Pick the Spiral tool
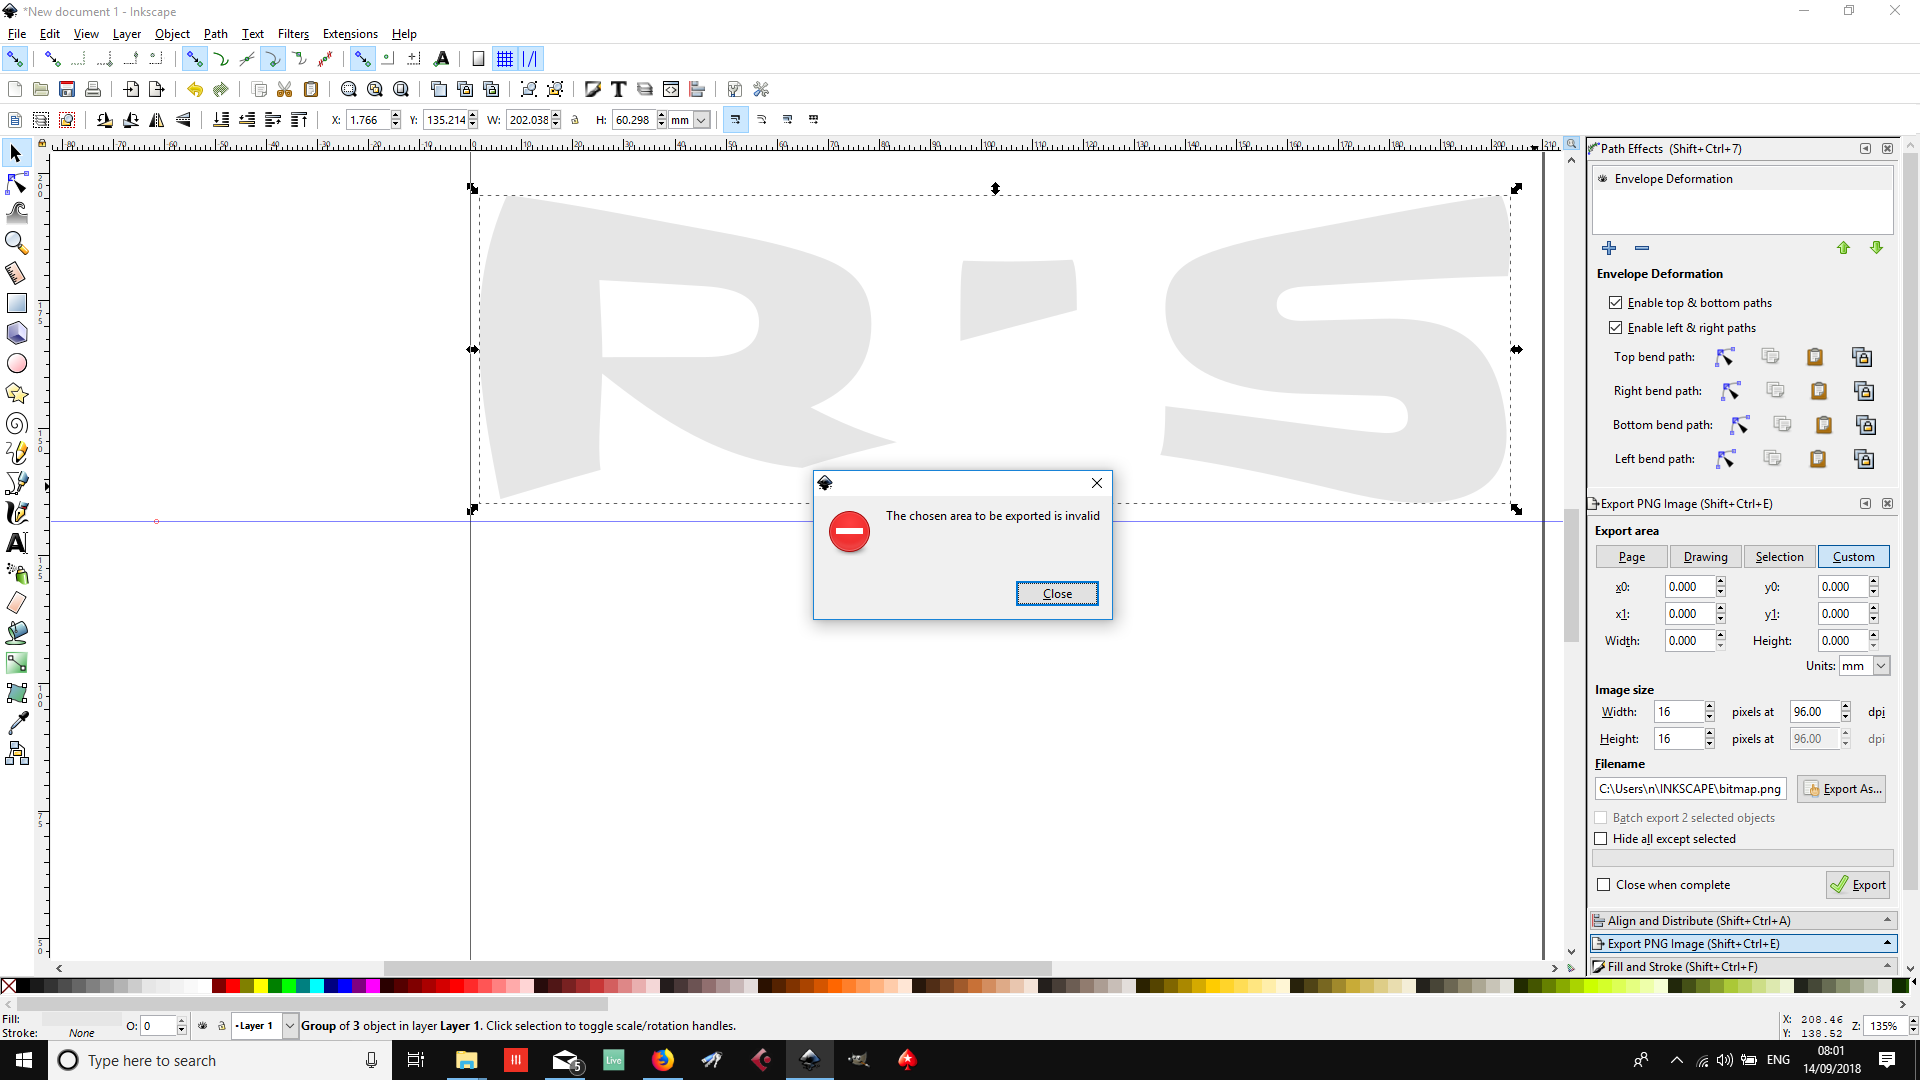Viewport: 1920px width, 1080px height. click(16, 423)
